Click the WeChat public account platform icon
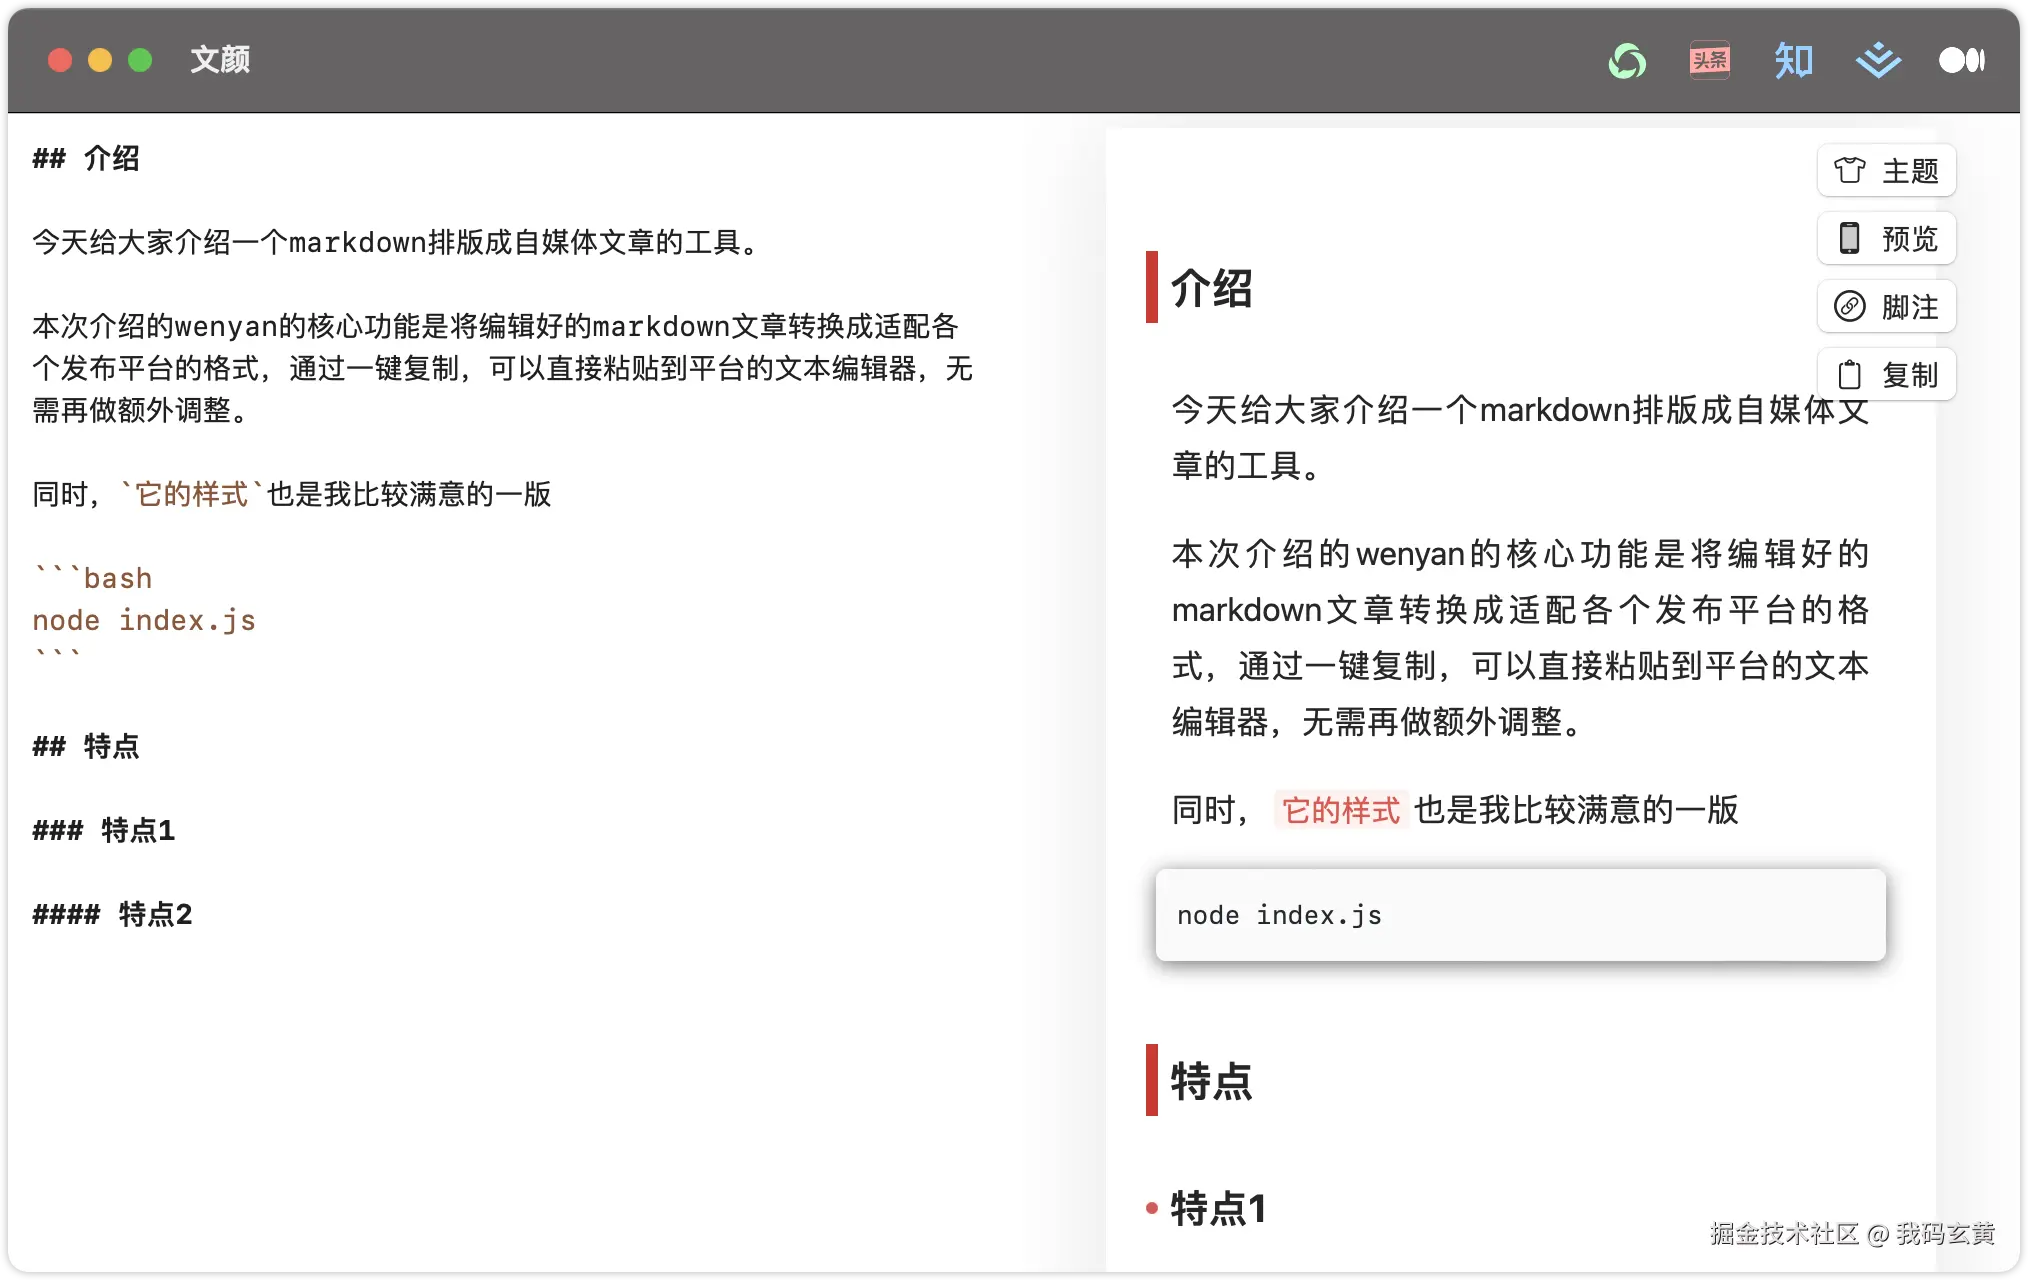The width and height of the screenshot is (2028, 1280). point(1627,61)
